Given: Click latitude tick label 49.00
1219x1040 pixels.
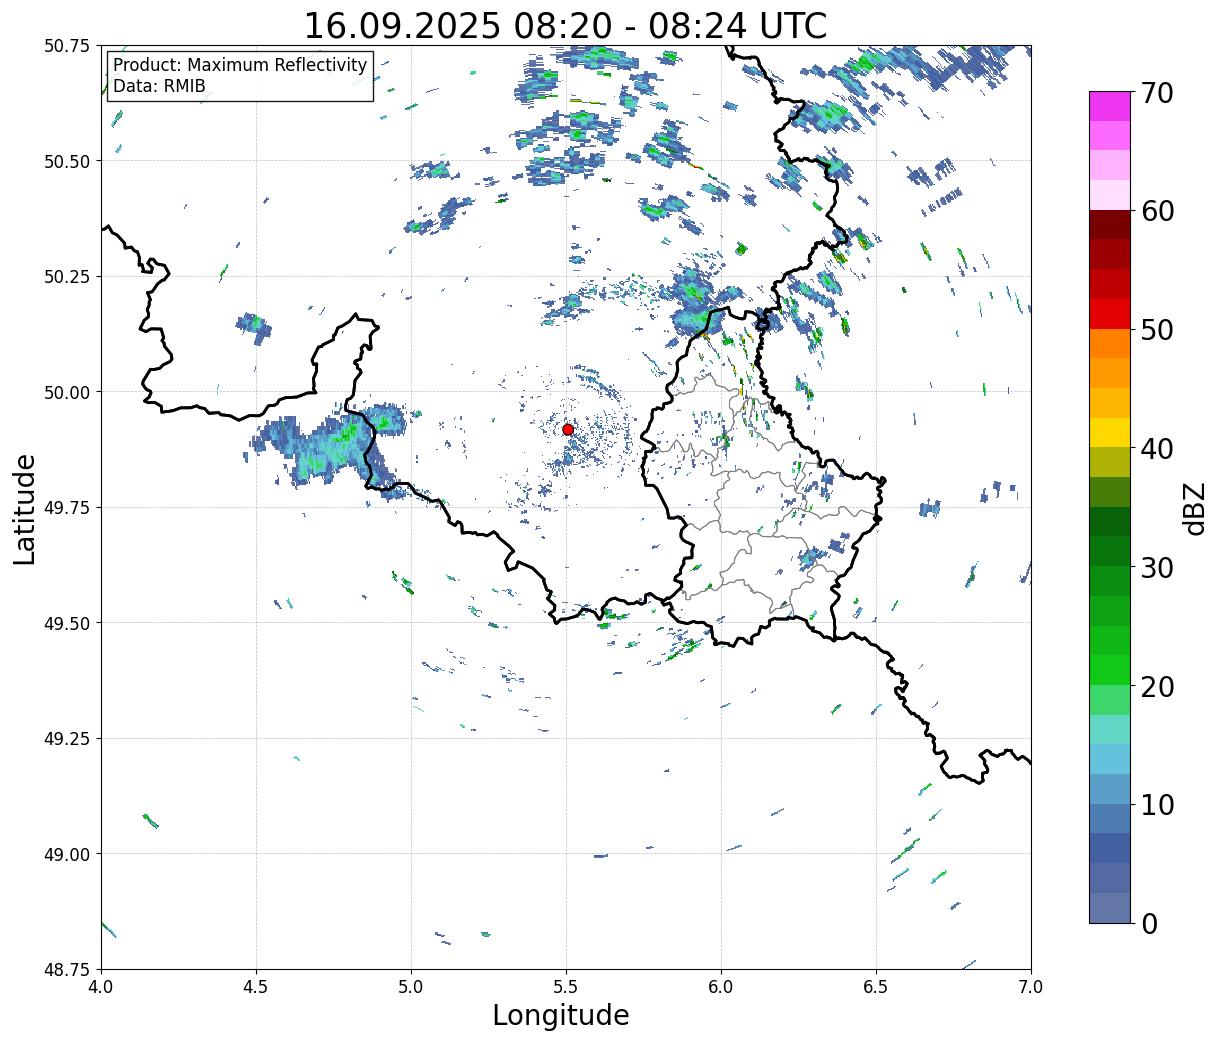Looking at the screenshot, I should point(67,854).
